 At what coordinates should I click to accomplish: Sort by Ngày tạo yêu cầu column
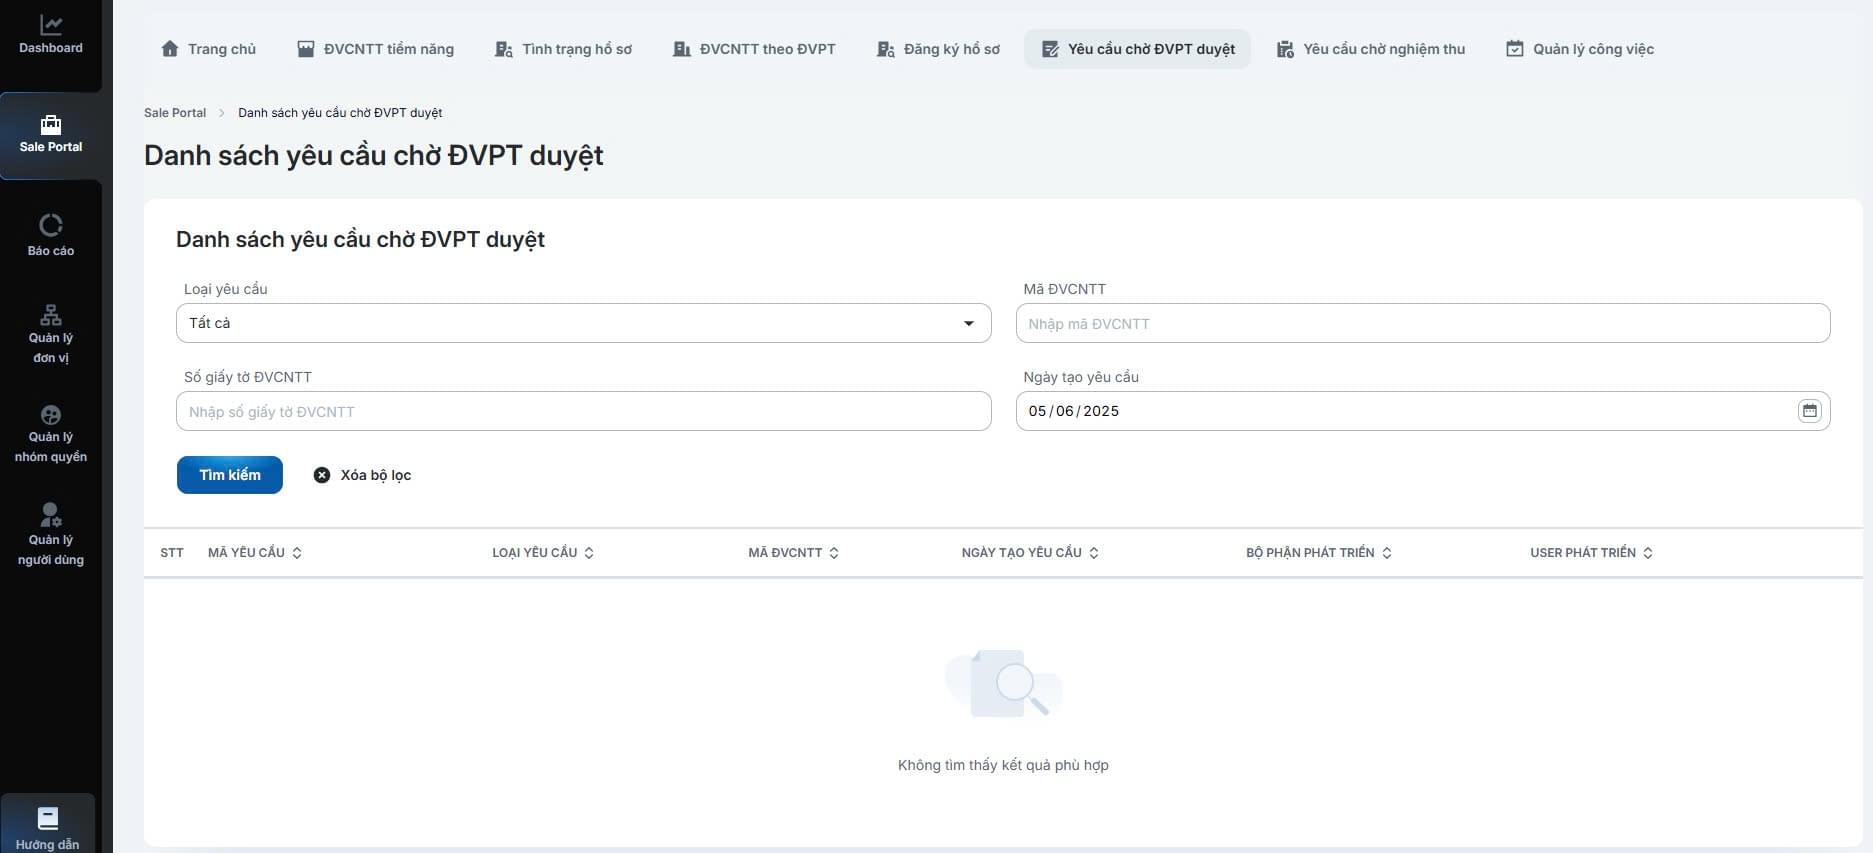(x=1094, y=553)
